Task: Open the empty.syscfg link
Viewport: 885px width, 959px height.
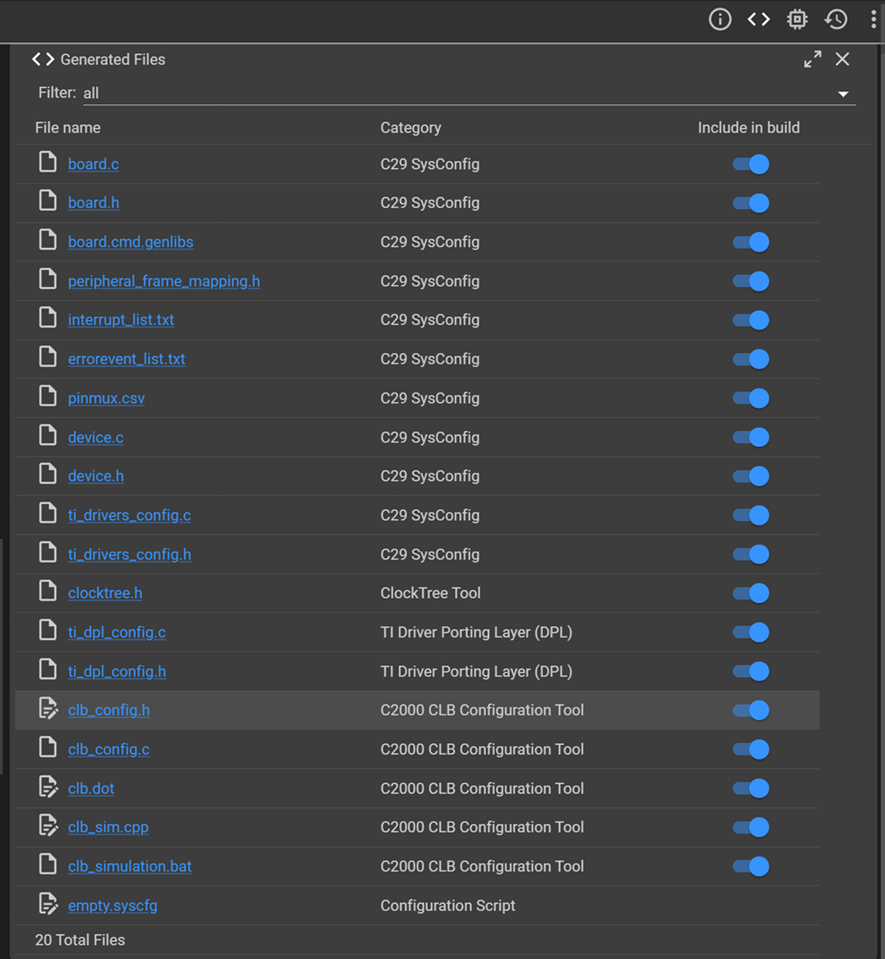Action: pos(113,906)
